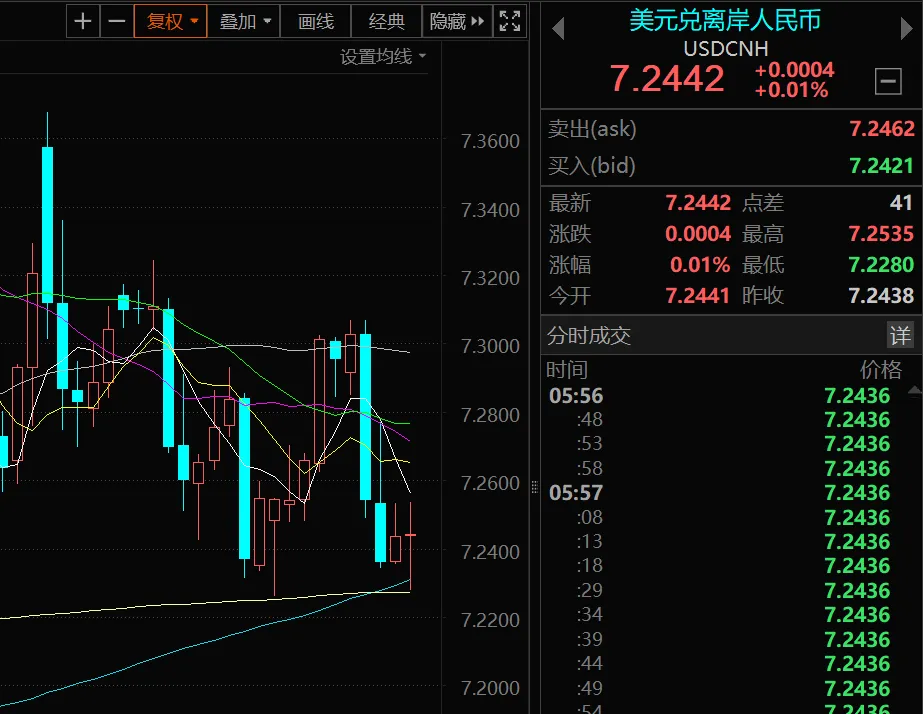
Task: Click 最低 value 7.2280
Action: click(x=881, y=264)
